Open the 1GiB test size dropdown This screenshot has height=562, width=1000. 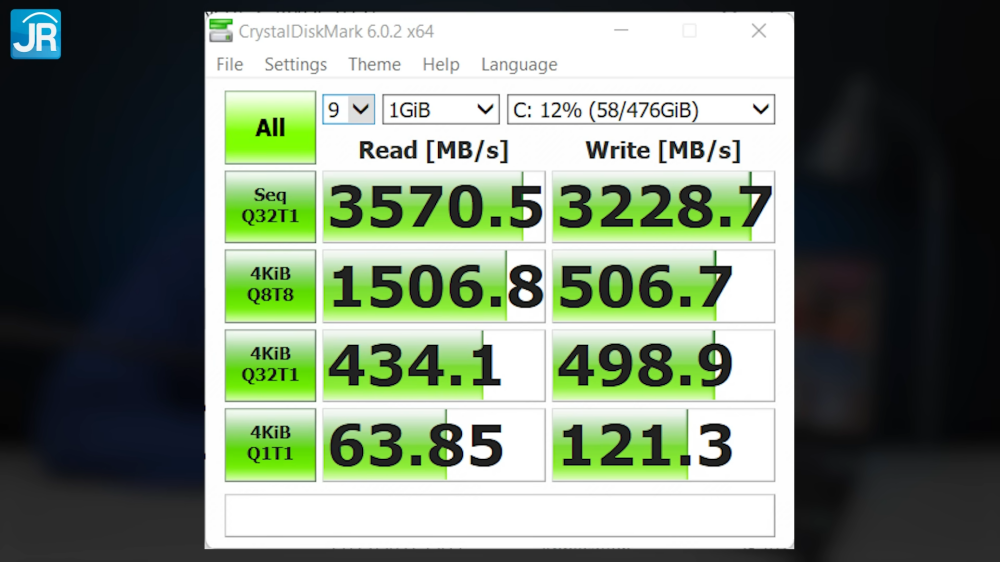point(440,110)
